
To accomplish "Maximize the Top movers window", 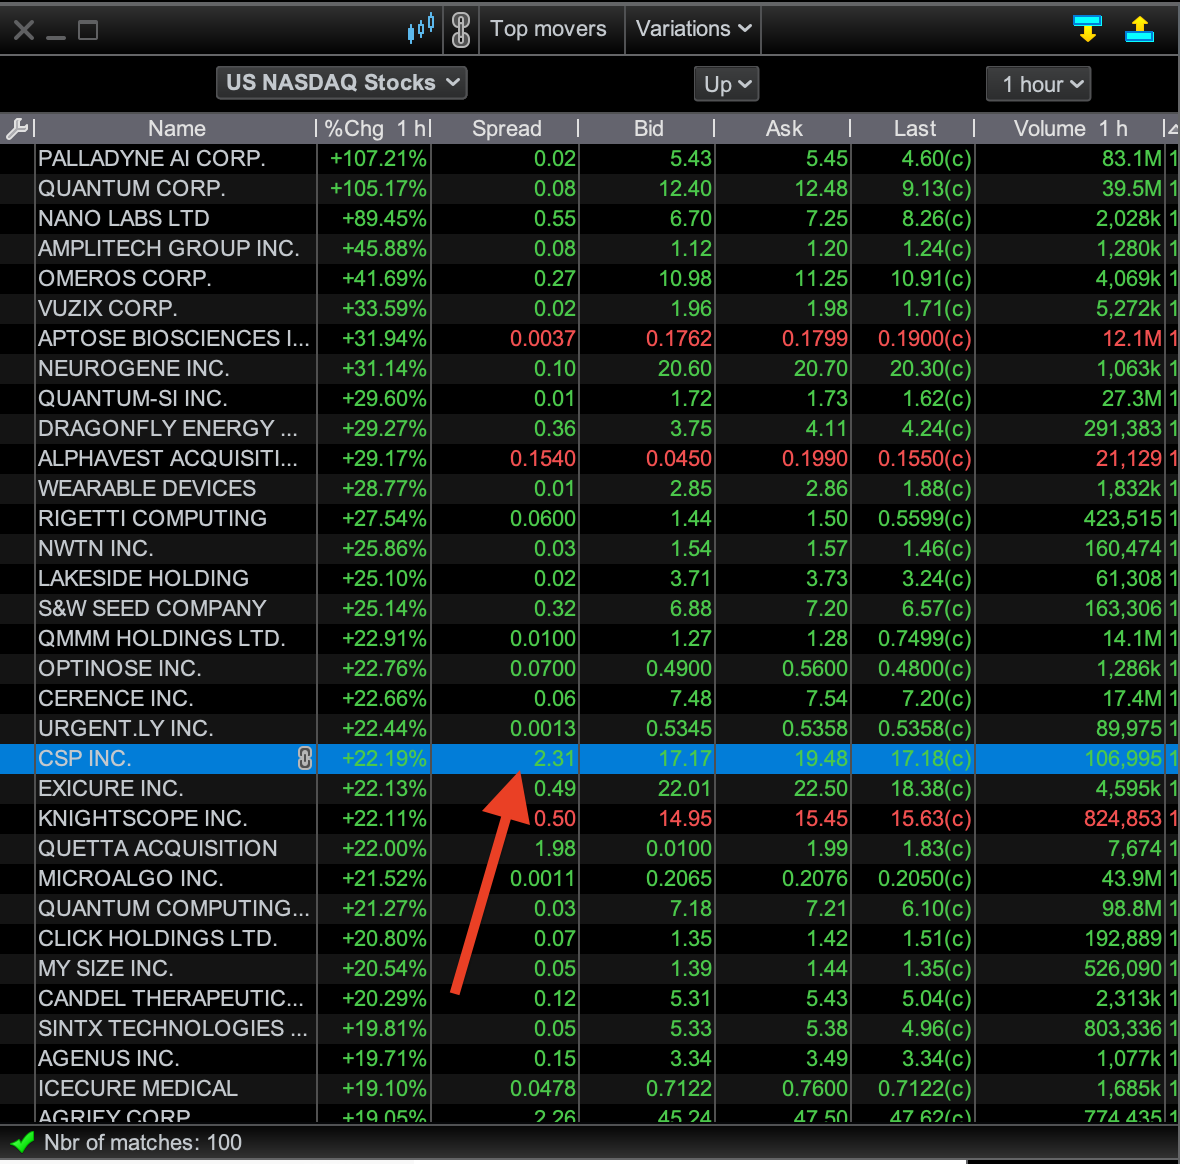I will (88, 30).
